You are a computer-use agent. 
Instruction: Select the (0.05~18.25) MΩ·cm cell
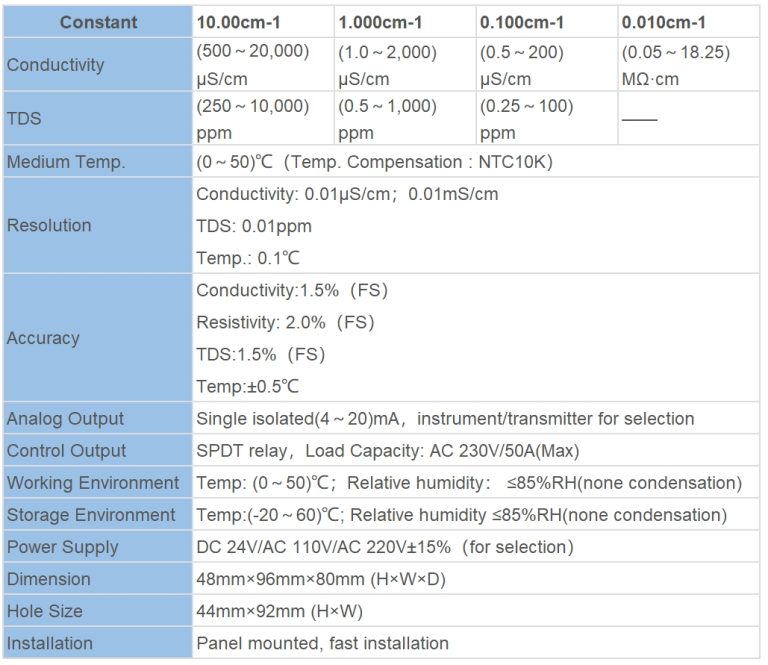tap(688, 65)
